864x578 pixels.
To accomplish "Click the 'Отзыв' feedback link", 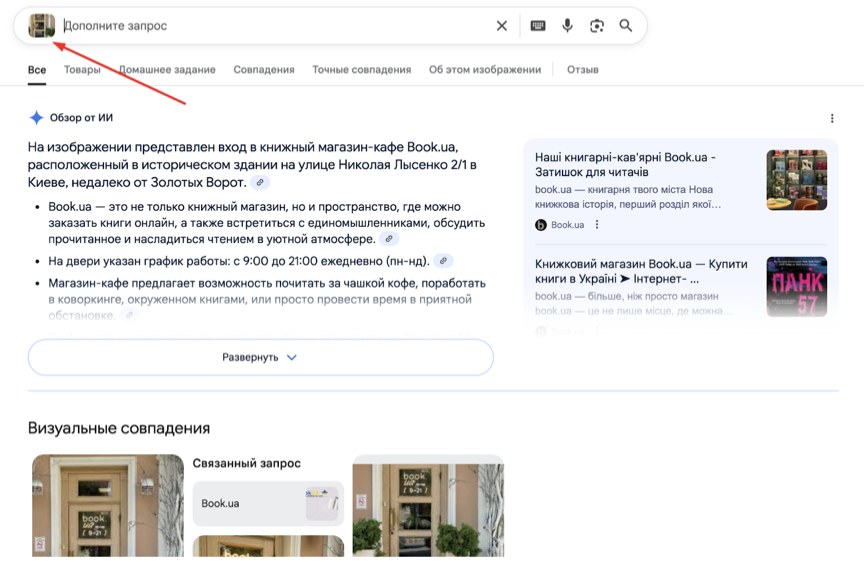I will pyautogui.click(x=582, y=70).
